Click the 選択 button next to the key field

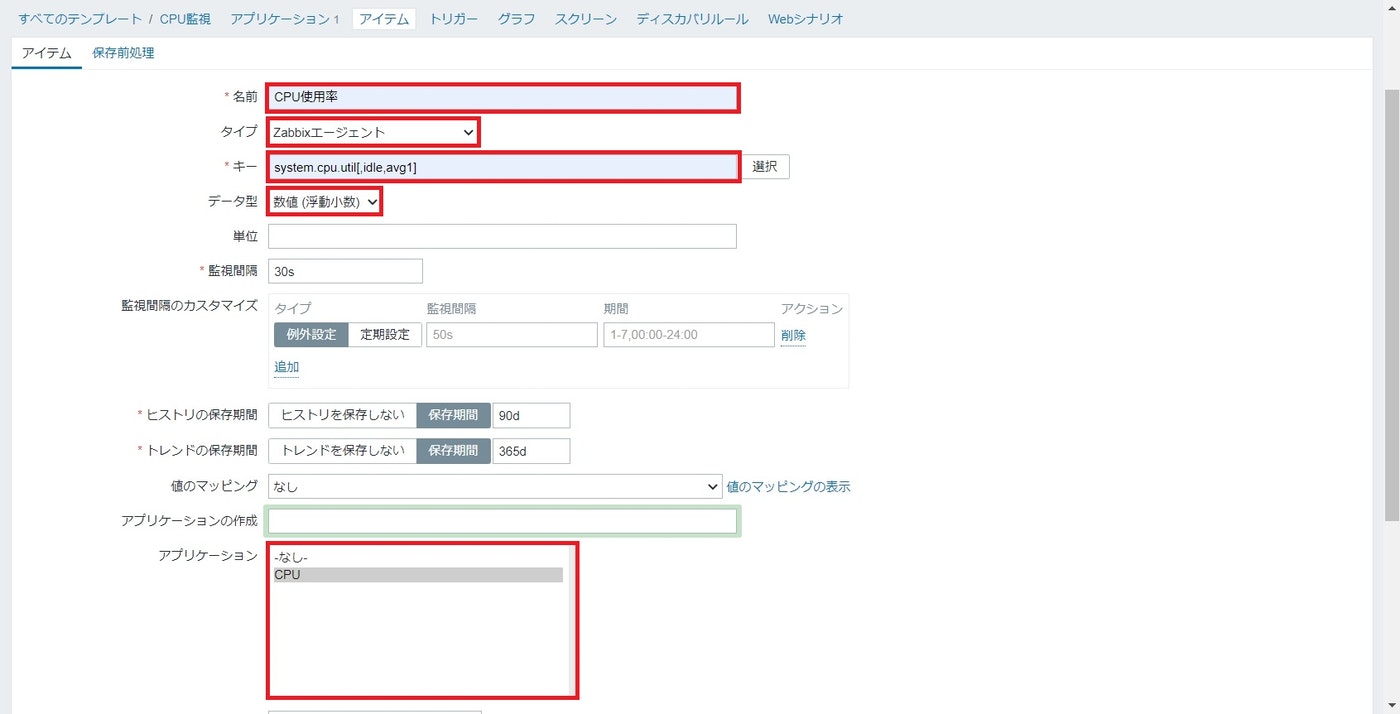(x=765, y=166)
